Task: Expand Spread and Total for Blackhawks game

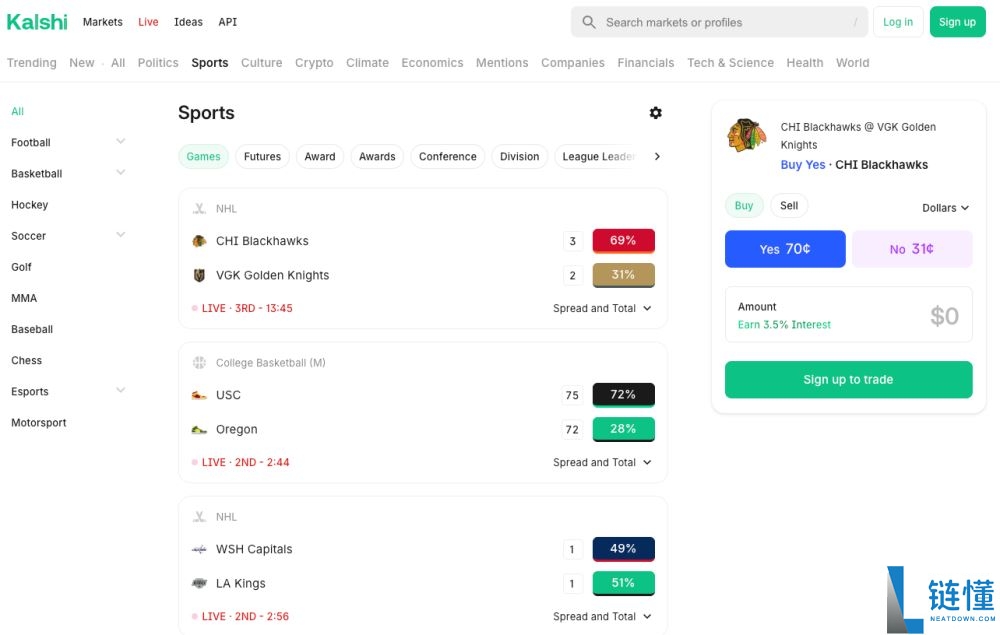Action: [x=602, y=309]
